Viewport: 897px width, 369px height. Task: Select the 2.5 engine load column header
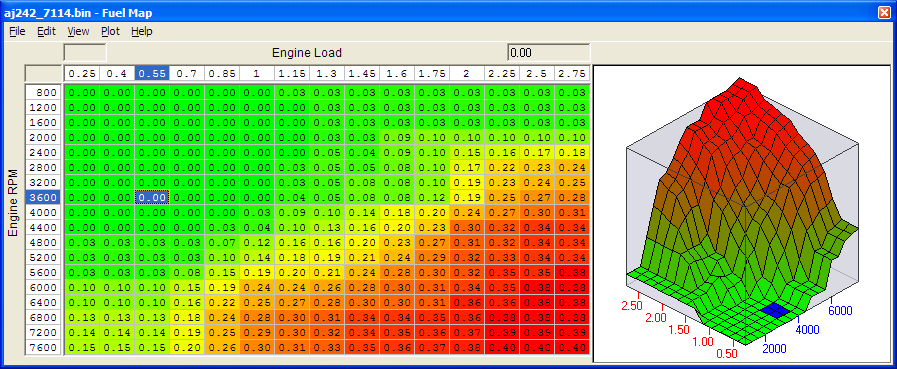tap(537, 73)
